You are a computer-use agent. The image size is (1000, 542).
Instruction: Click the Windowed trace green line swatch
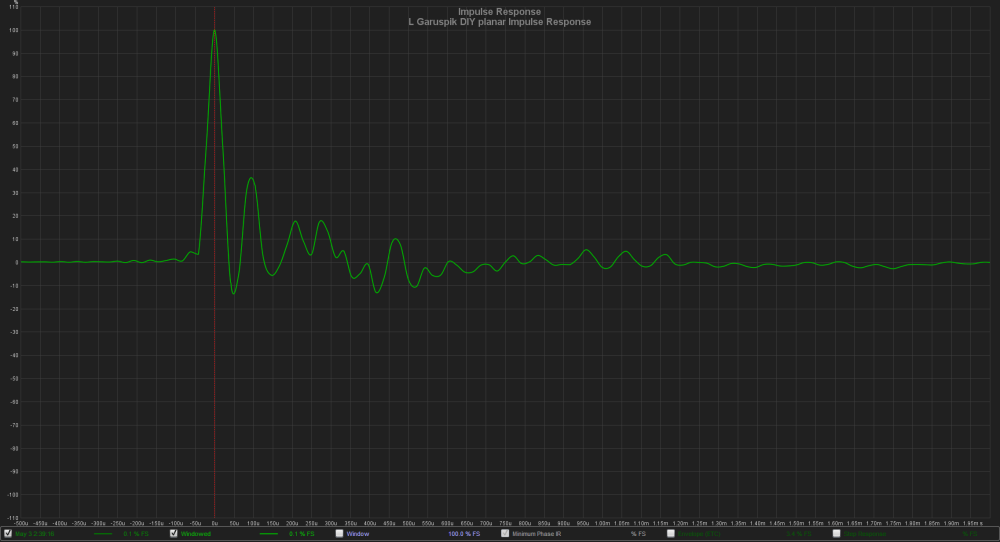pos(268,534)
